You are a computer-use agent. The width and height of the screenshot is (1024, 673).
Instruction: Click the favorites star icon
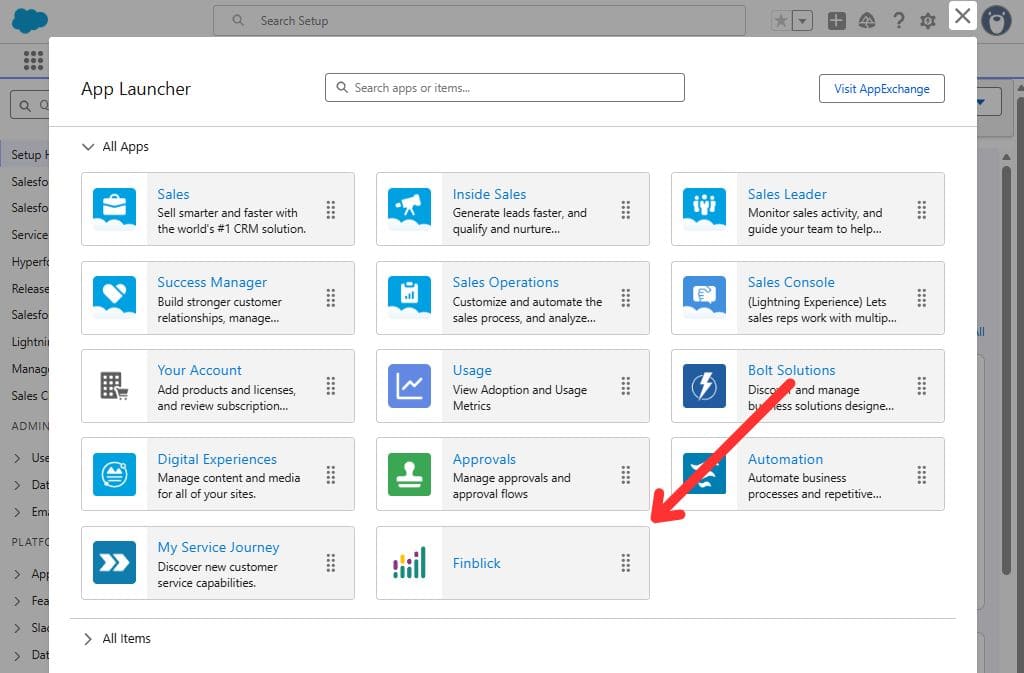(780, 21)
